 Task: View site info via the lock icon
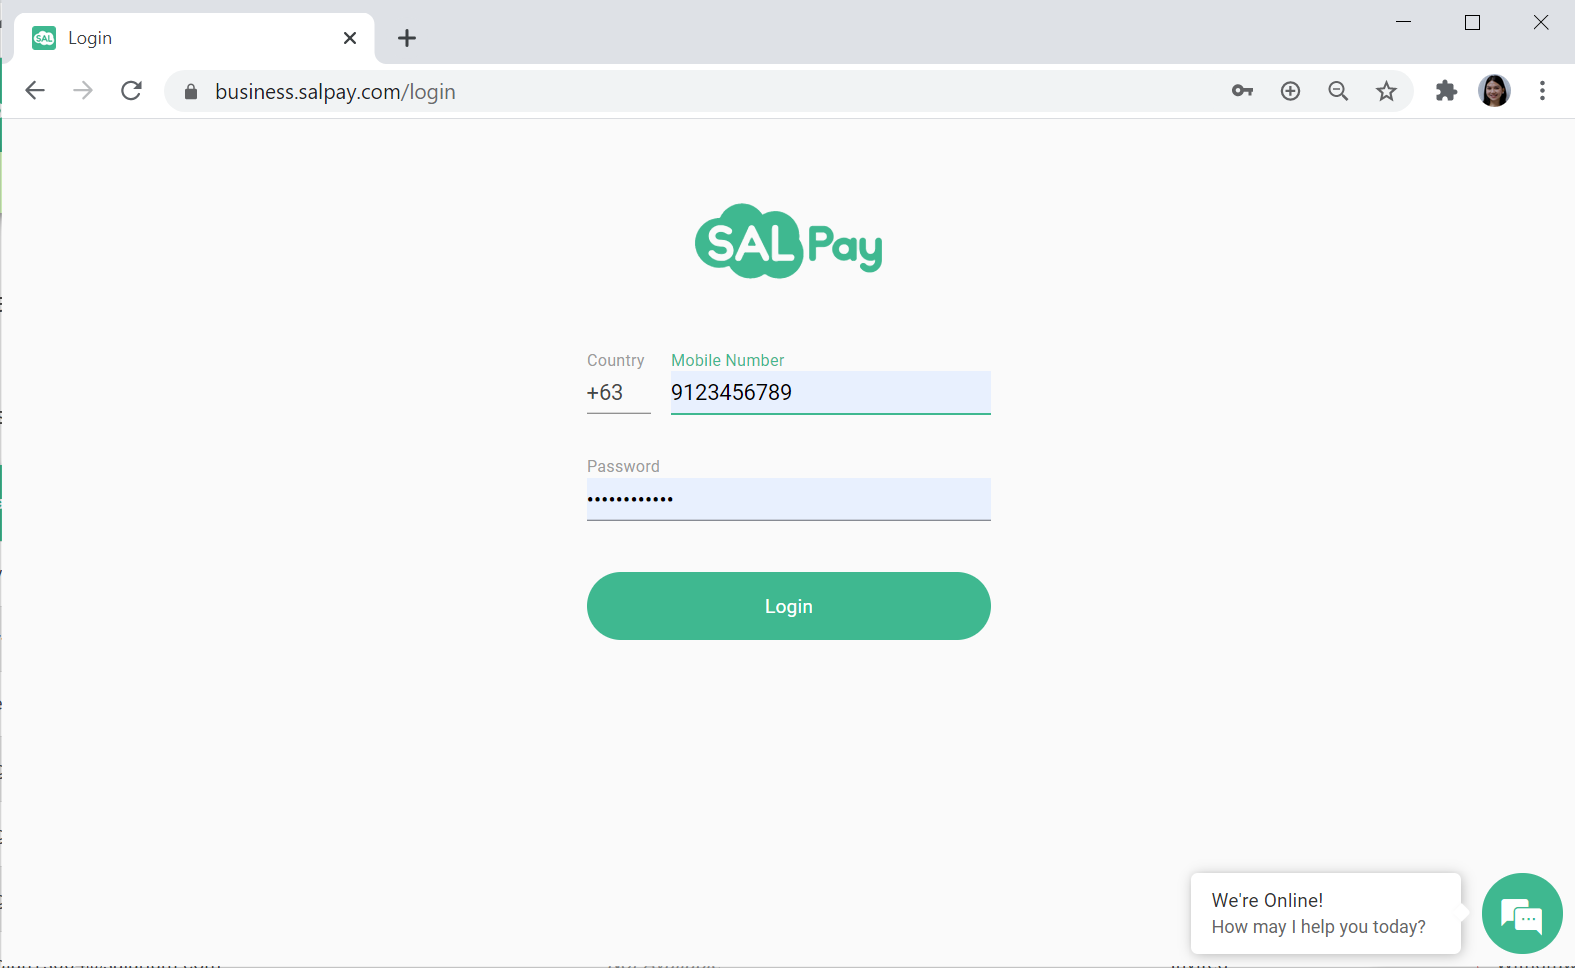191,92
